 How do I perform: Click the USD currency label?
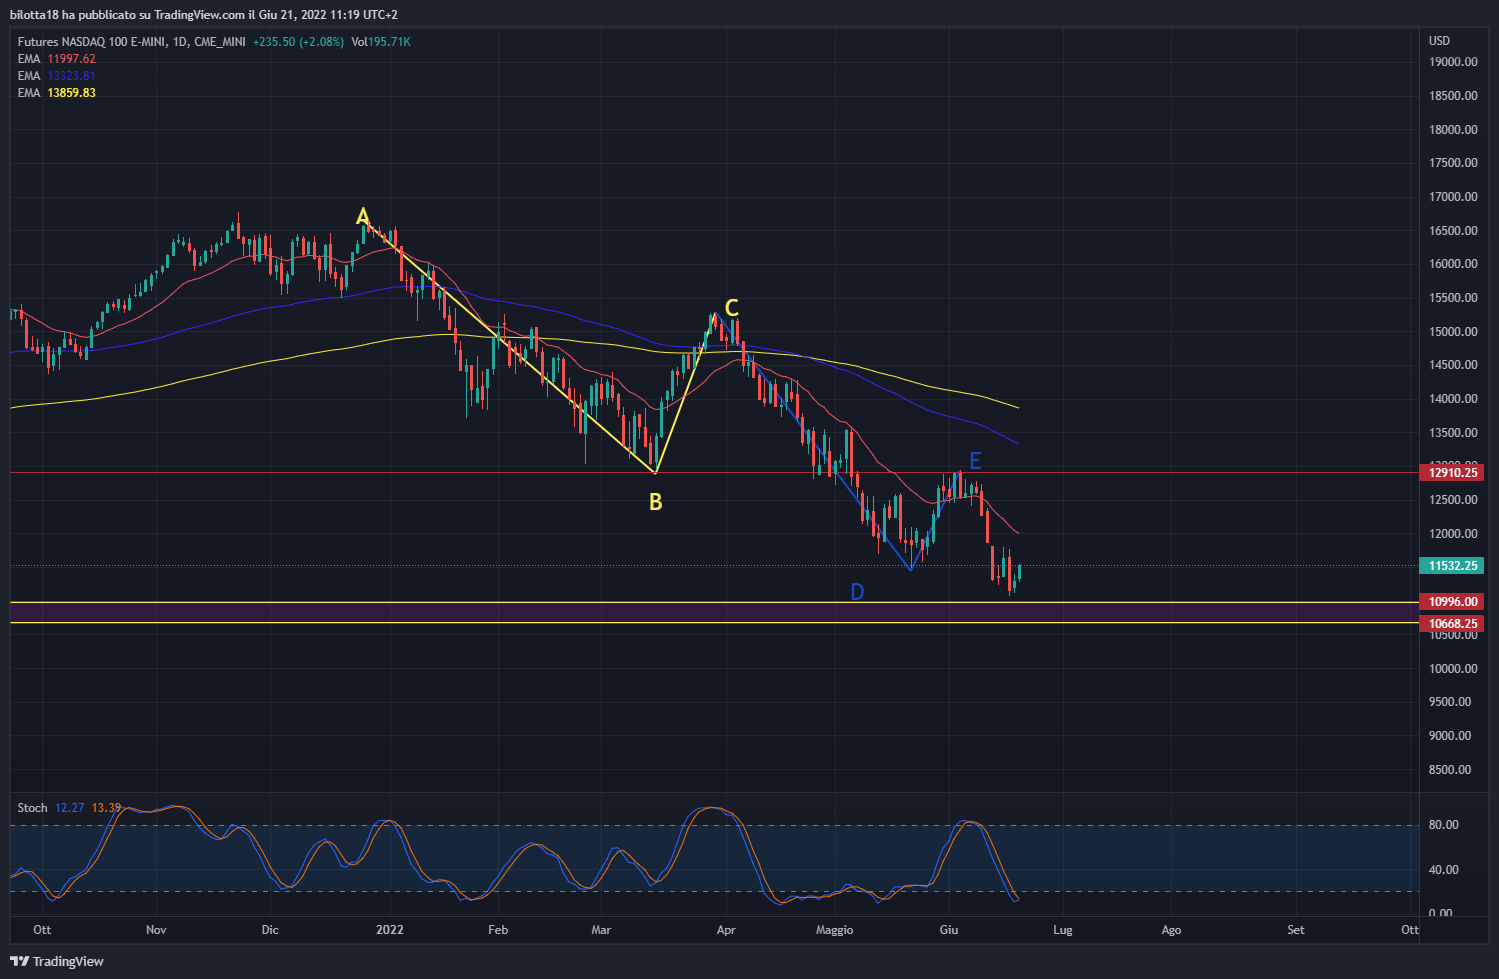pyautogui.click(x=1439, y=41)
